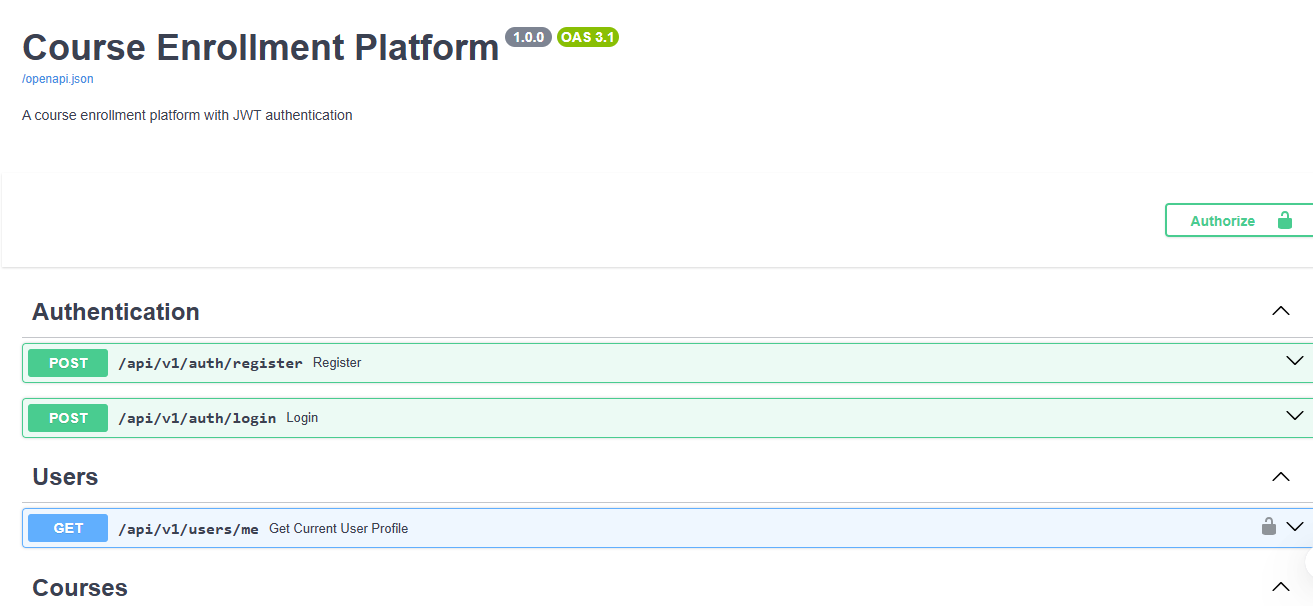Click the lock icon on the /api/v1/users/me row
Image resolution: width=1313 pixels, height=606 pixels.
tap(1268, 526)
